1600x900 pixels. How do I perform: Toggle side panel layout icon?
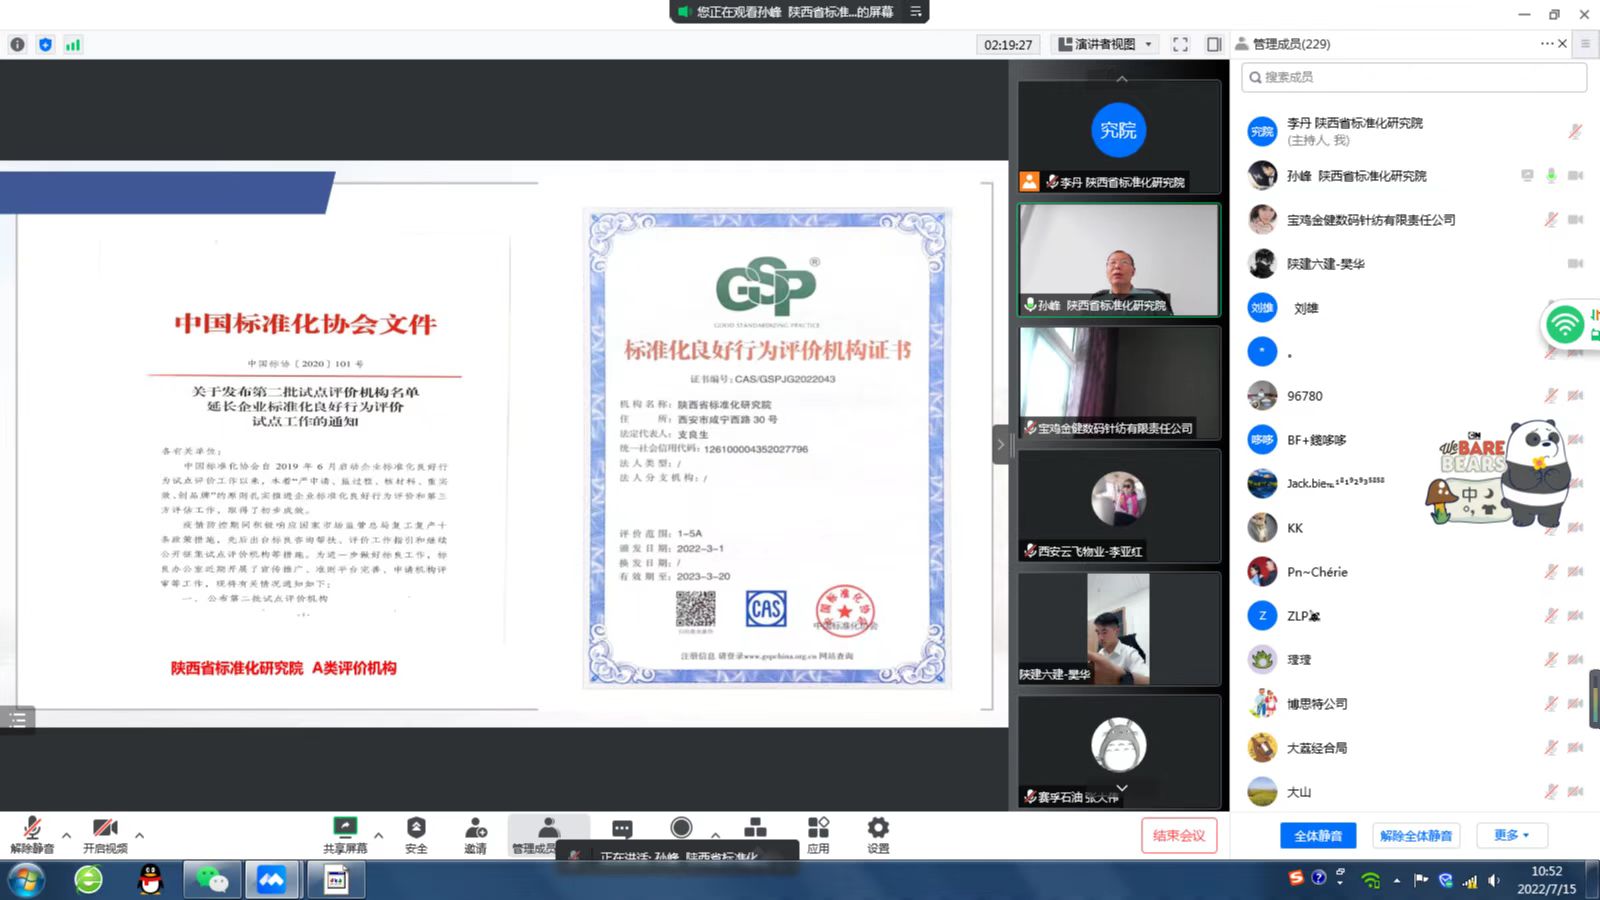[1213, 44]
